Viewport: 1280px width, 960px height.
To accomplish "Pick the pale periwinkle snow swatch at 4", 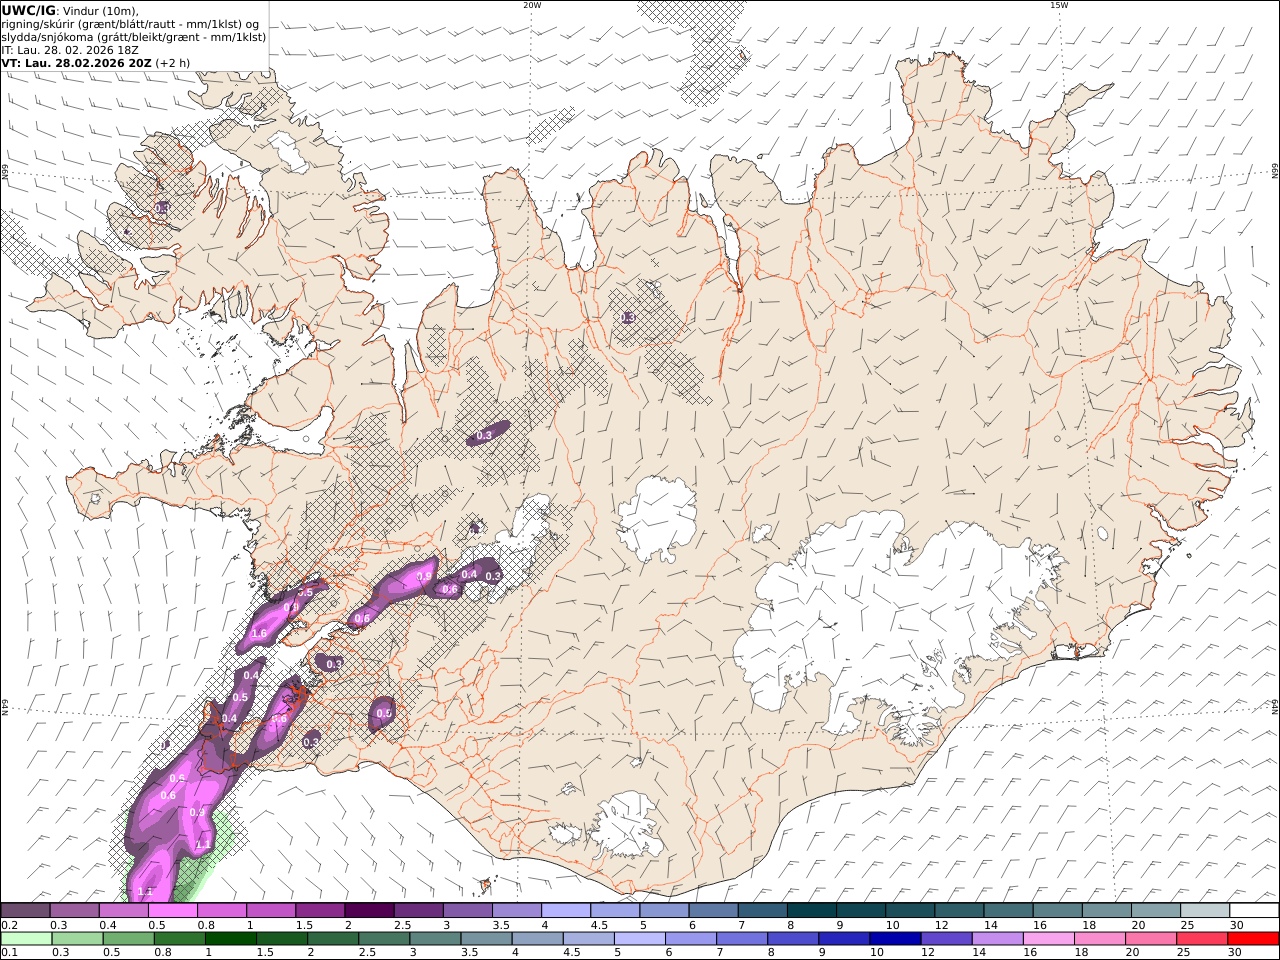I will [565, 910].
